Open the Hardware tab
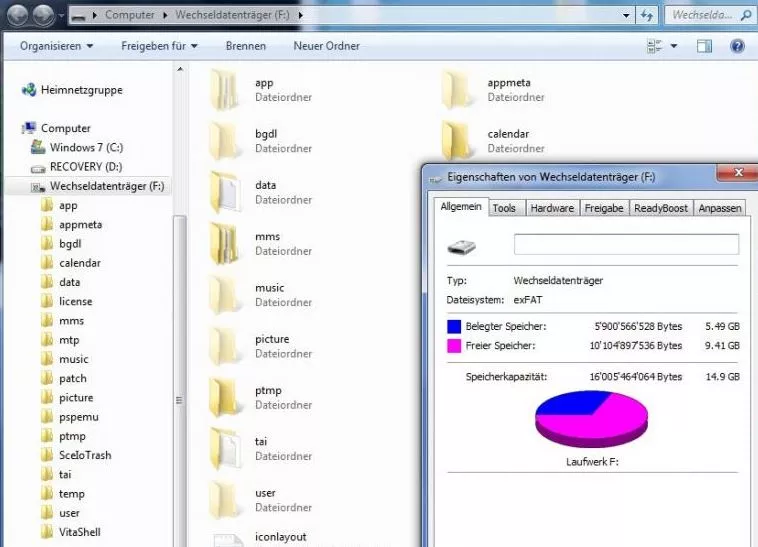758x547 pixels. (552, 208)
